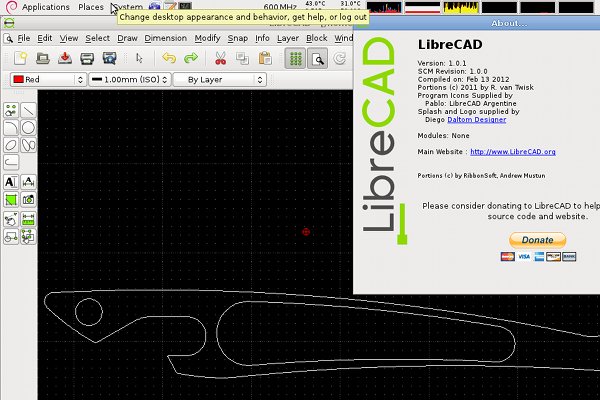The width and height of the screenshot is (600, 400).
Task: Open the 1.00mm (ISO) line width dropdown
Action: tap(130, 80)
